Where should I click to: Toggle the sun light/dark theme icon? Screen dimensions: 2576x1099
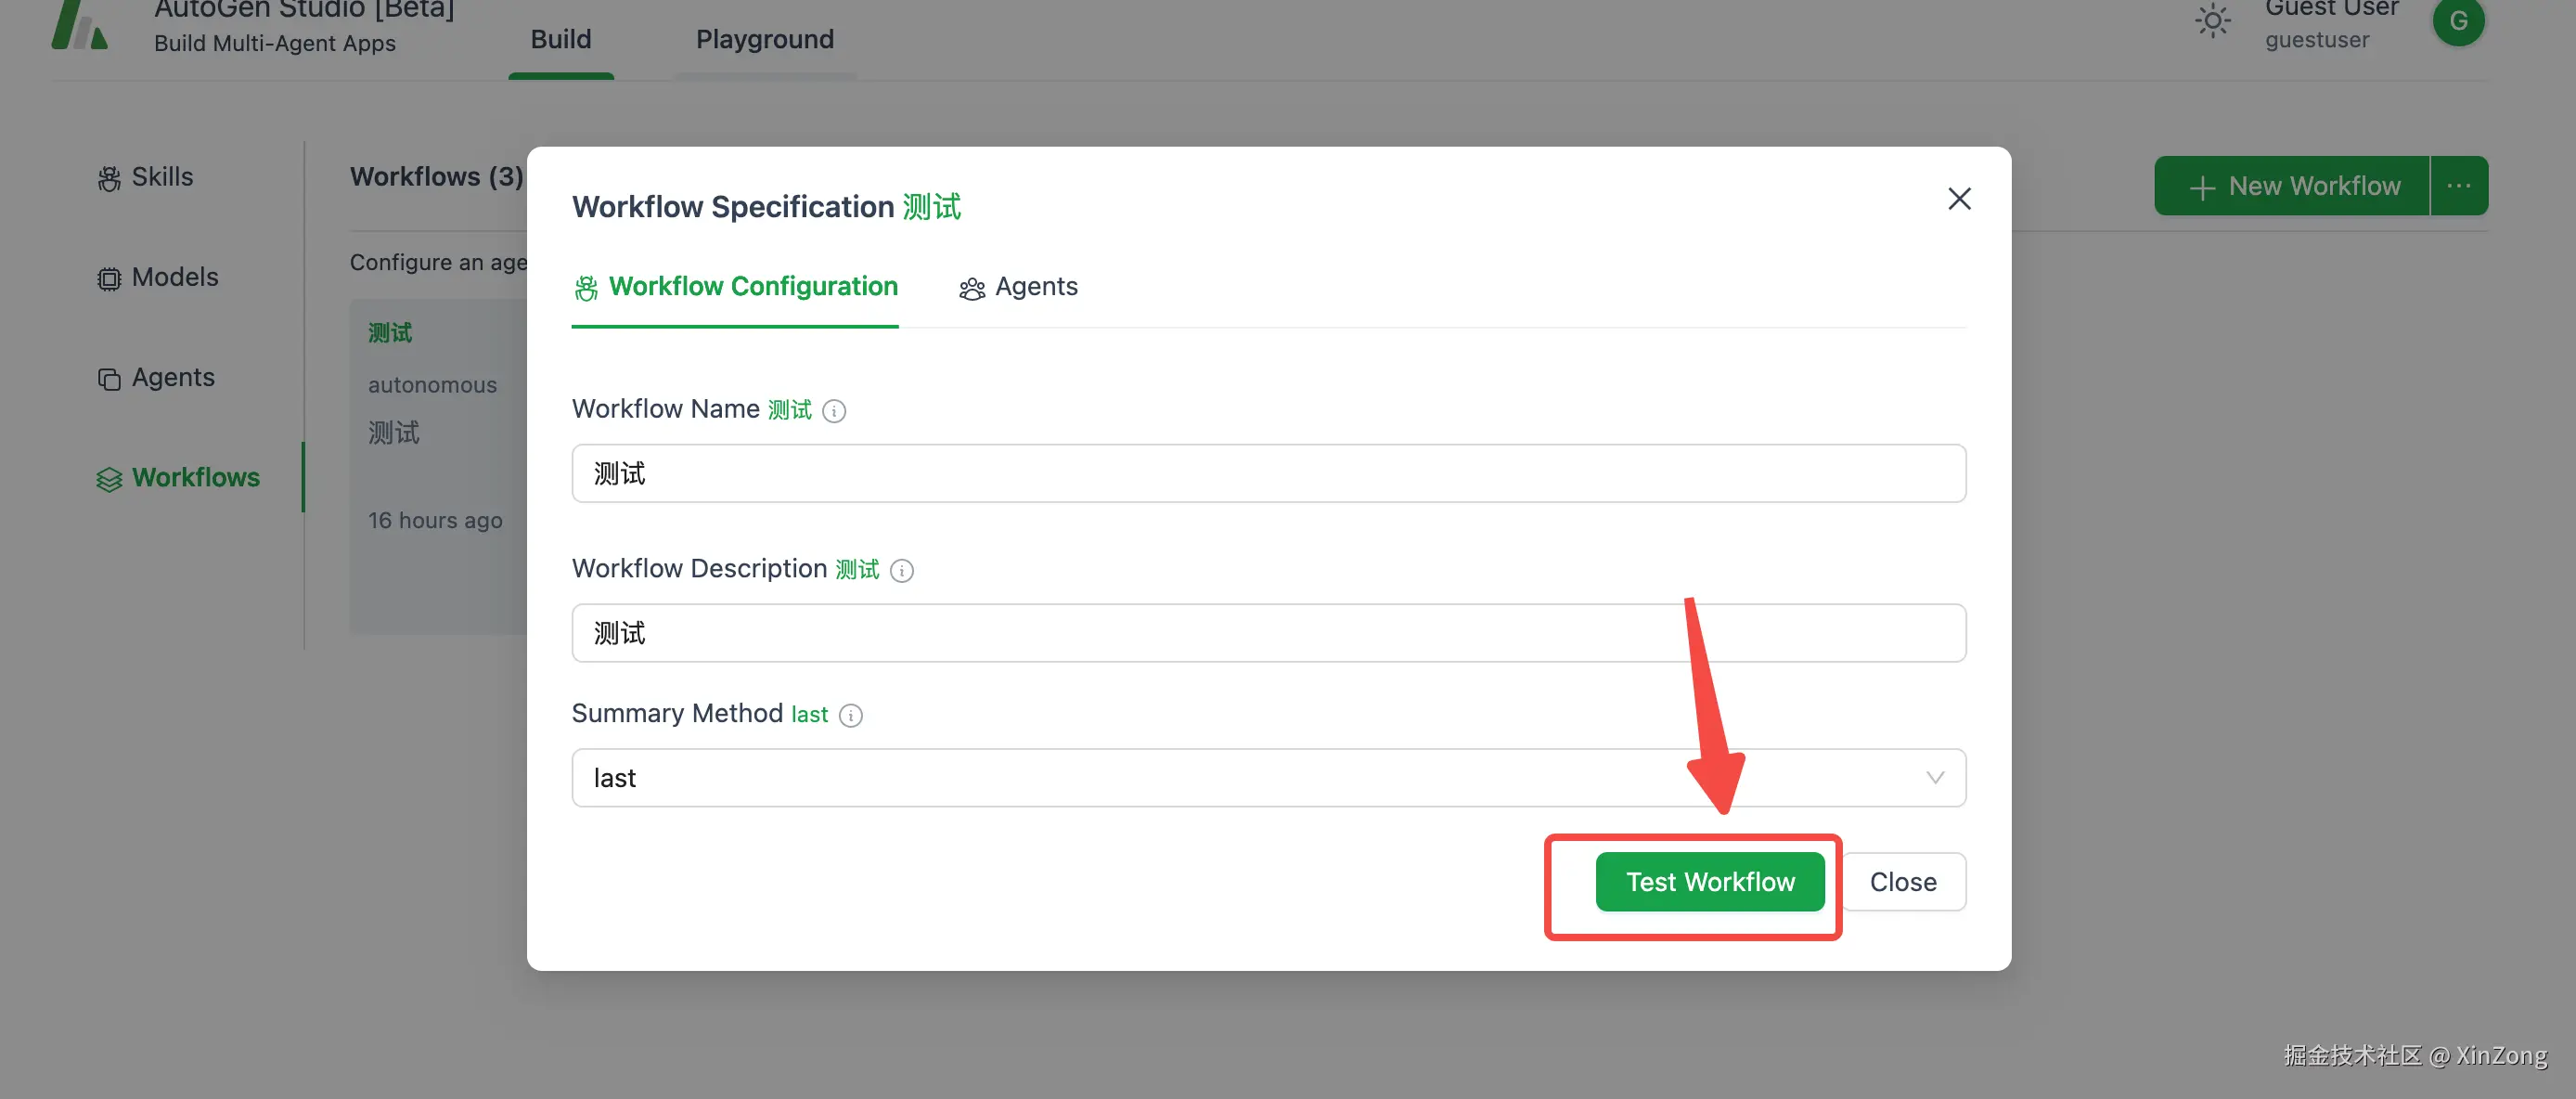[x=2212, y=21]
